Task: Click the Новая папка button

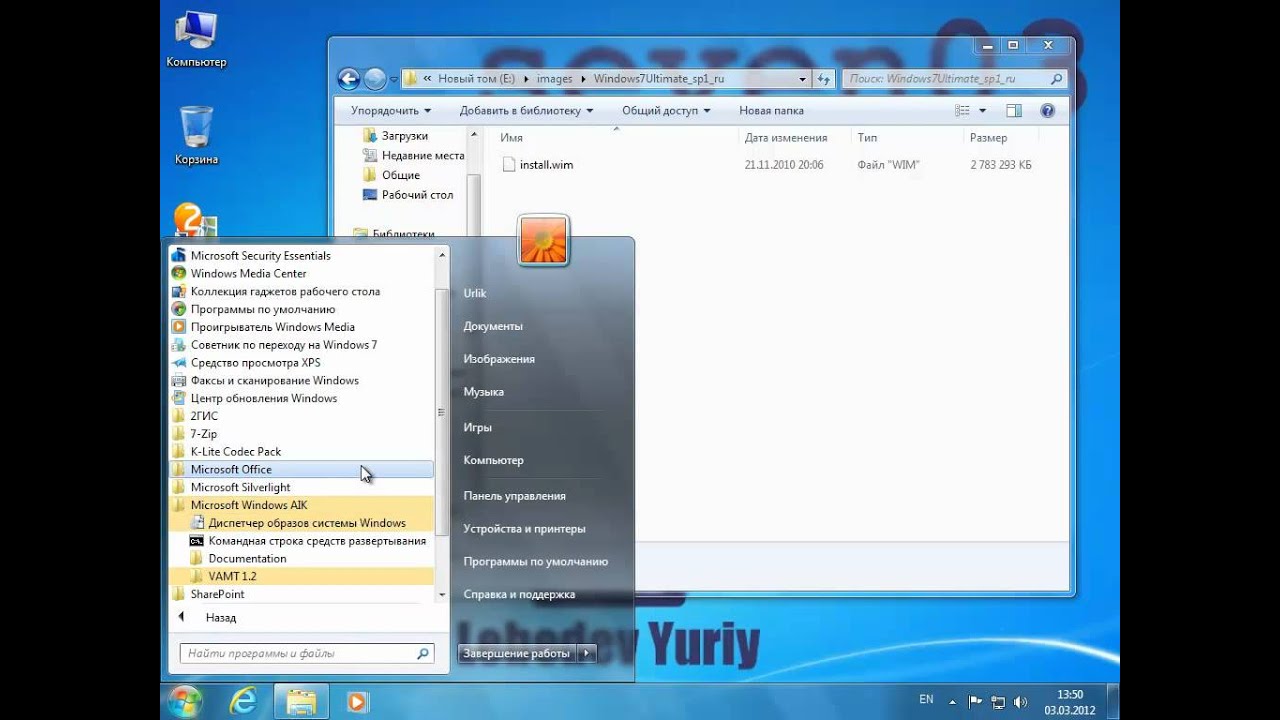Action: [x=771, y=111]
